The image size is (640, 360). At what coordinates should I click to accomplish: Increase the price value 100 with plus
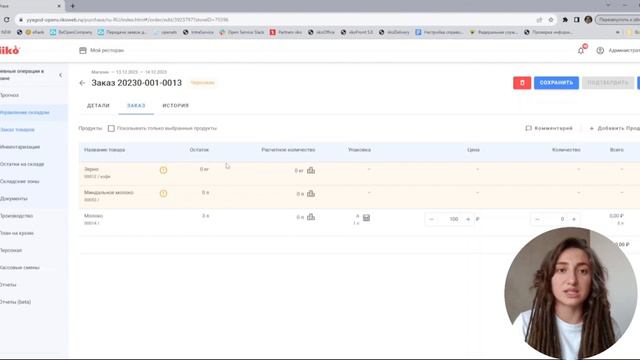(468, 219)
